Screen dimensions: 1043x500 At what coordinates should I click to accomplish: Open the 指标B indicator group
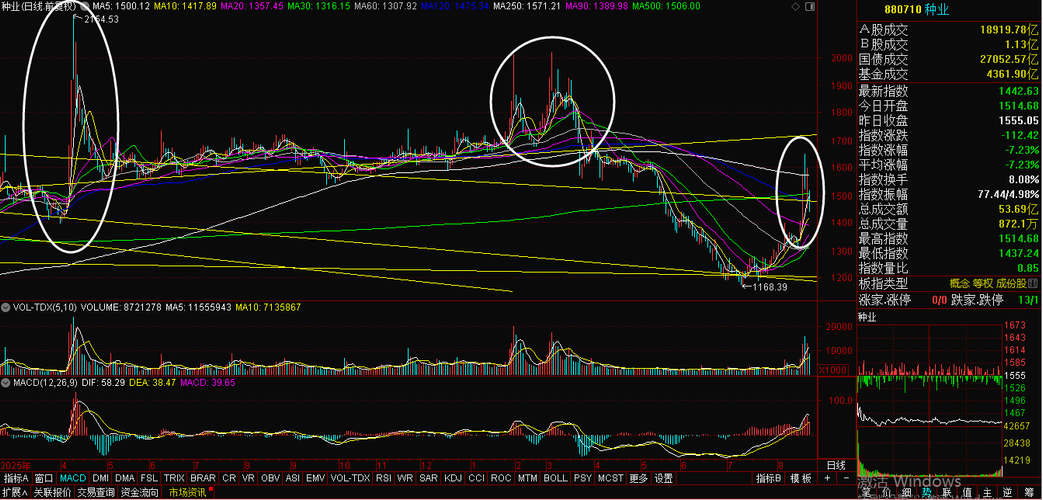(x=768, y=478)
